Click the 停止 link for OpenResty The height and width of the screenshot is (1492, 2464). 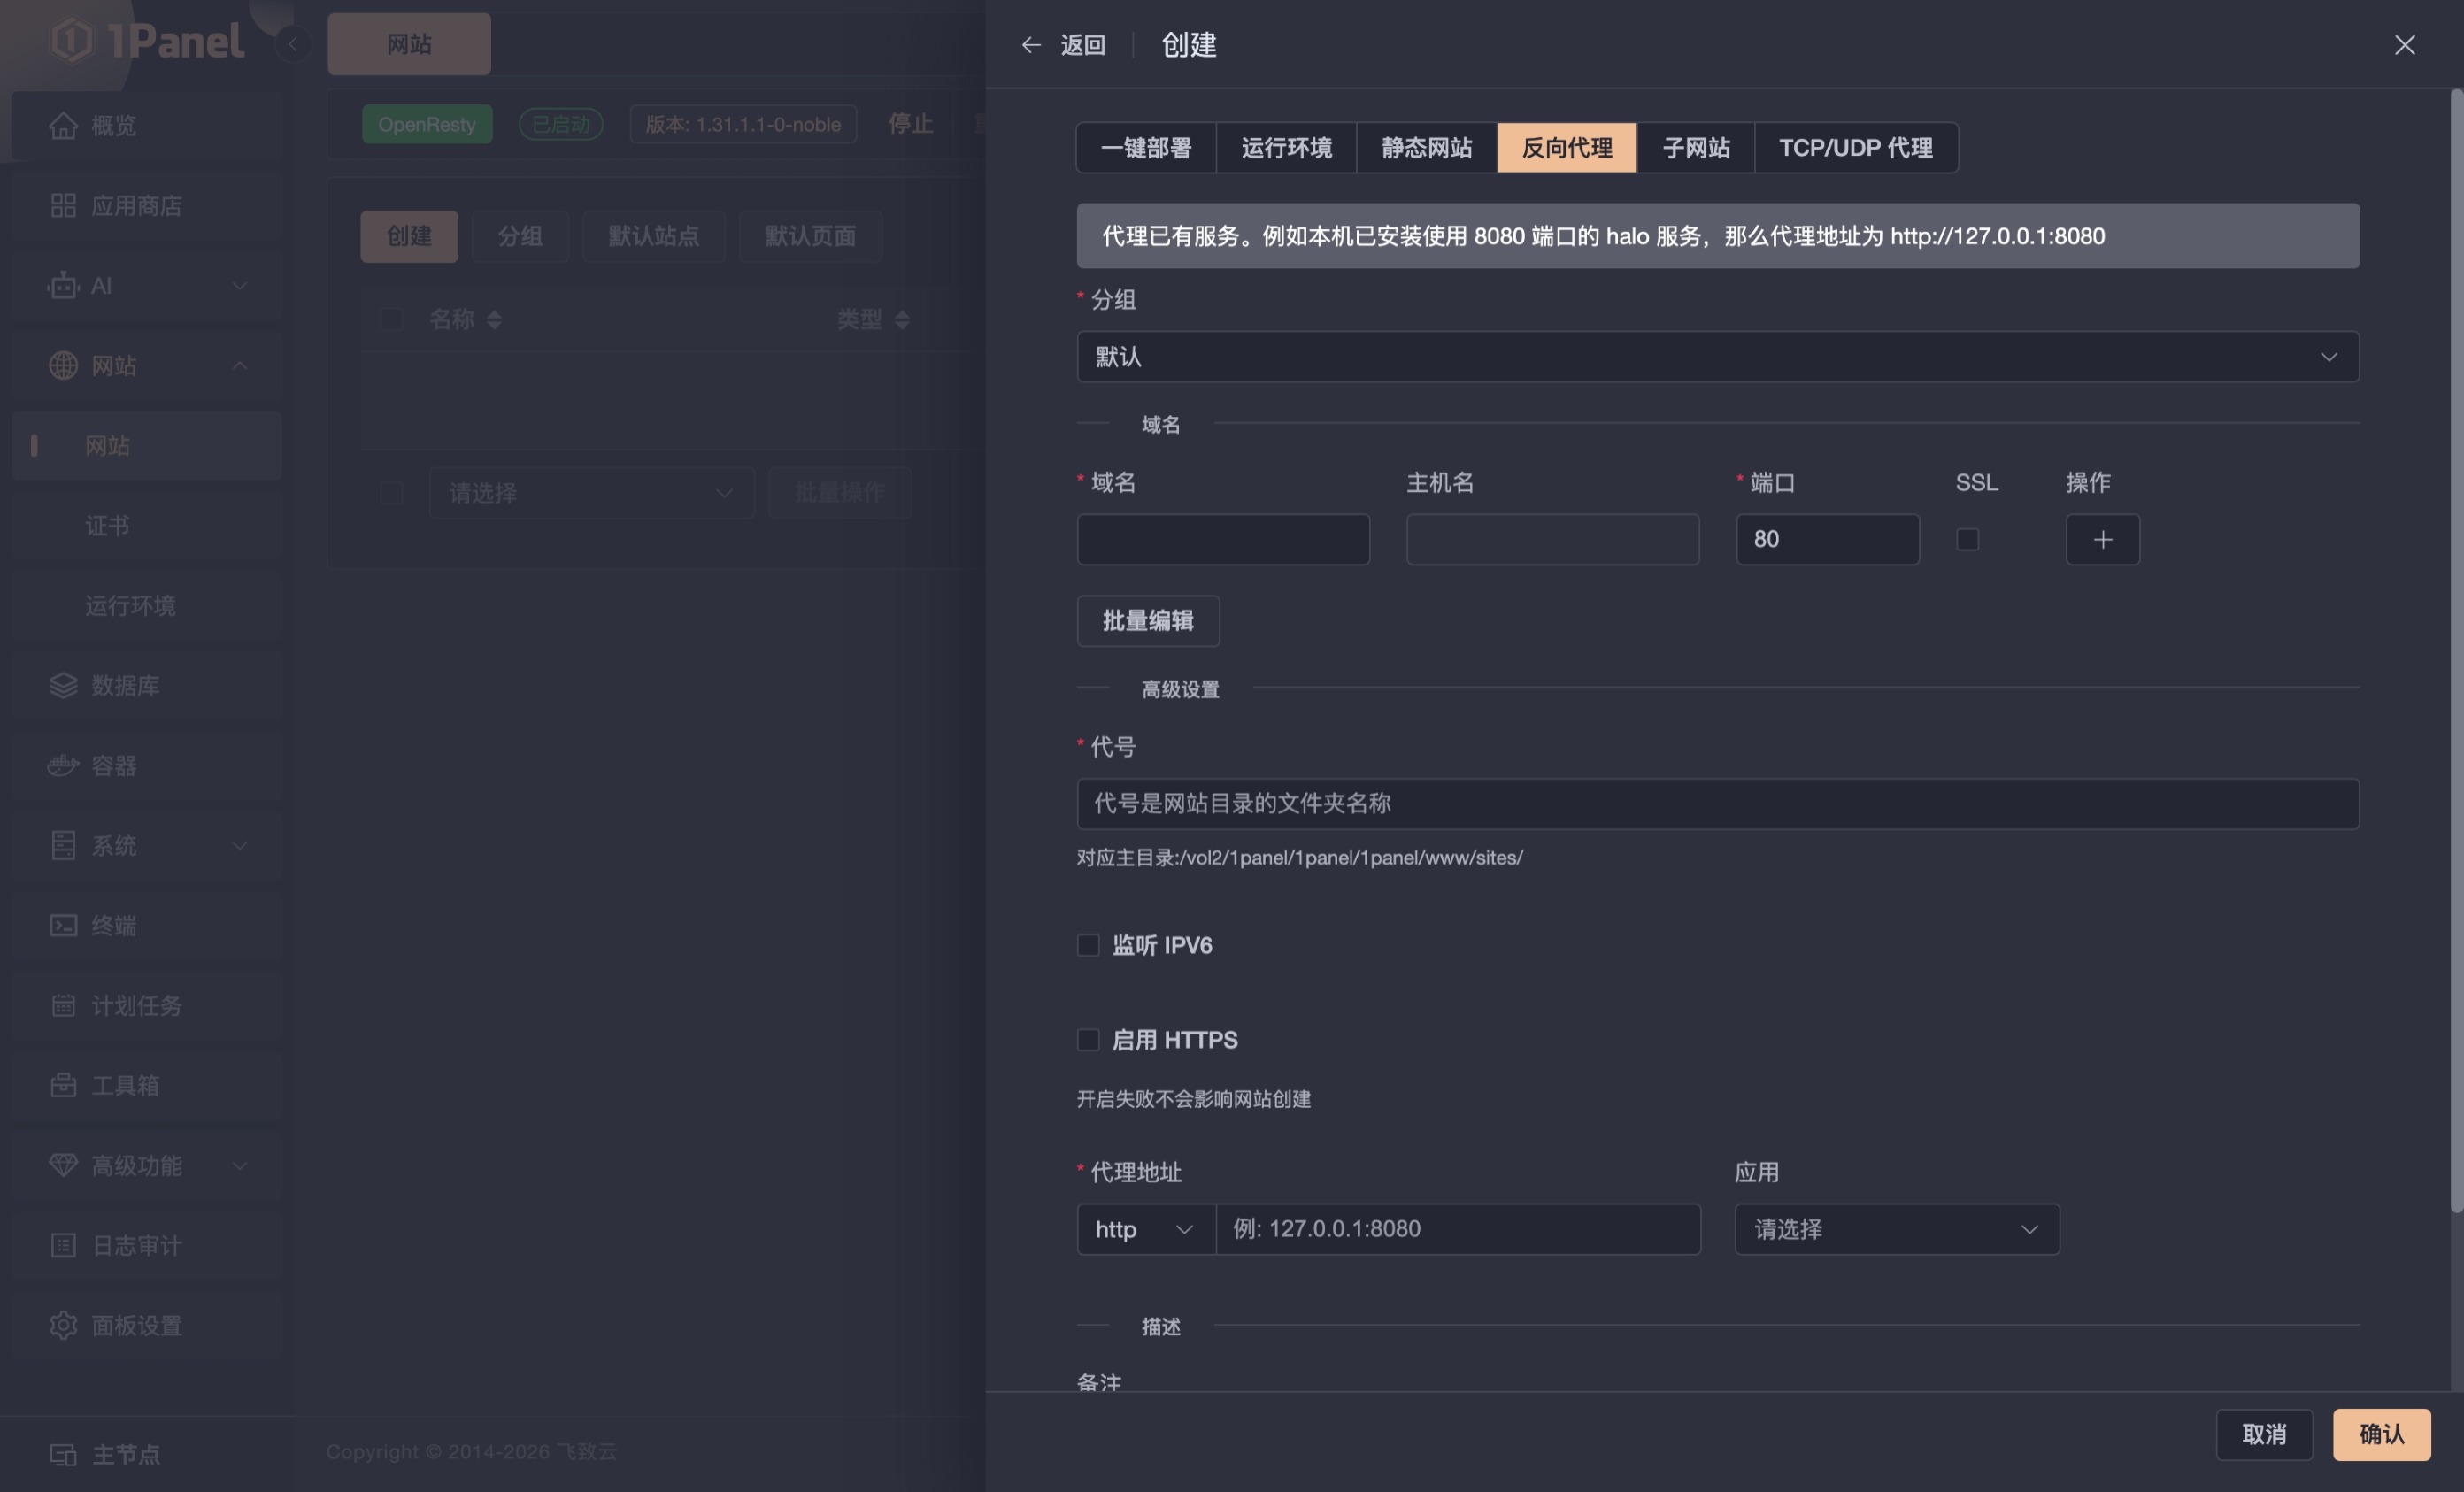pyautogui.click(x=910, y=124)
